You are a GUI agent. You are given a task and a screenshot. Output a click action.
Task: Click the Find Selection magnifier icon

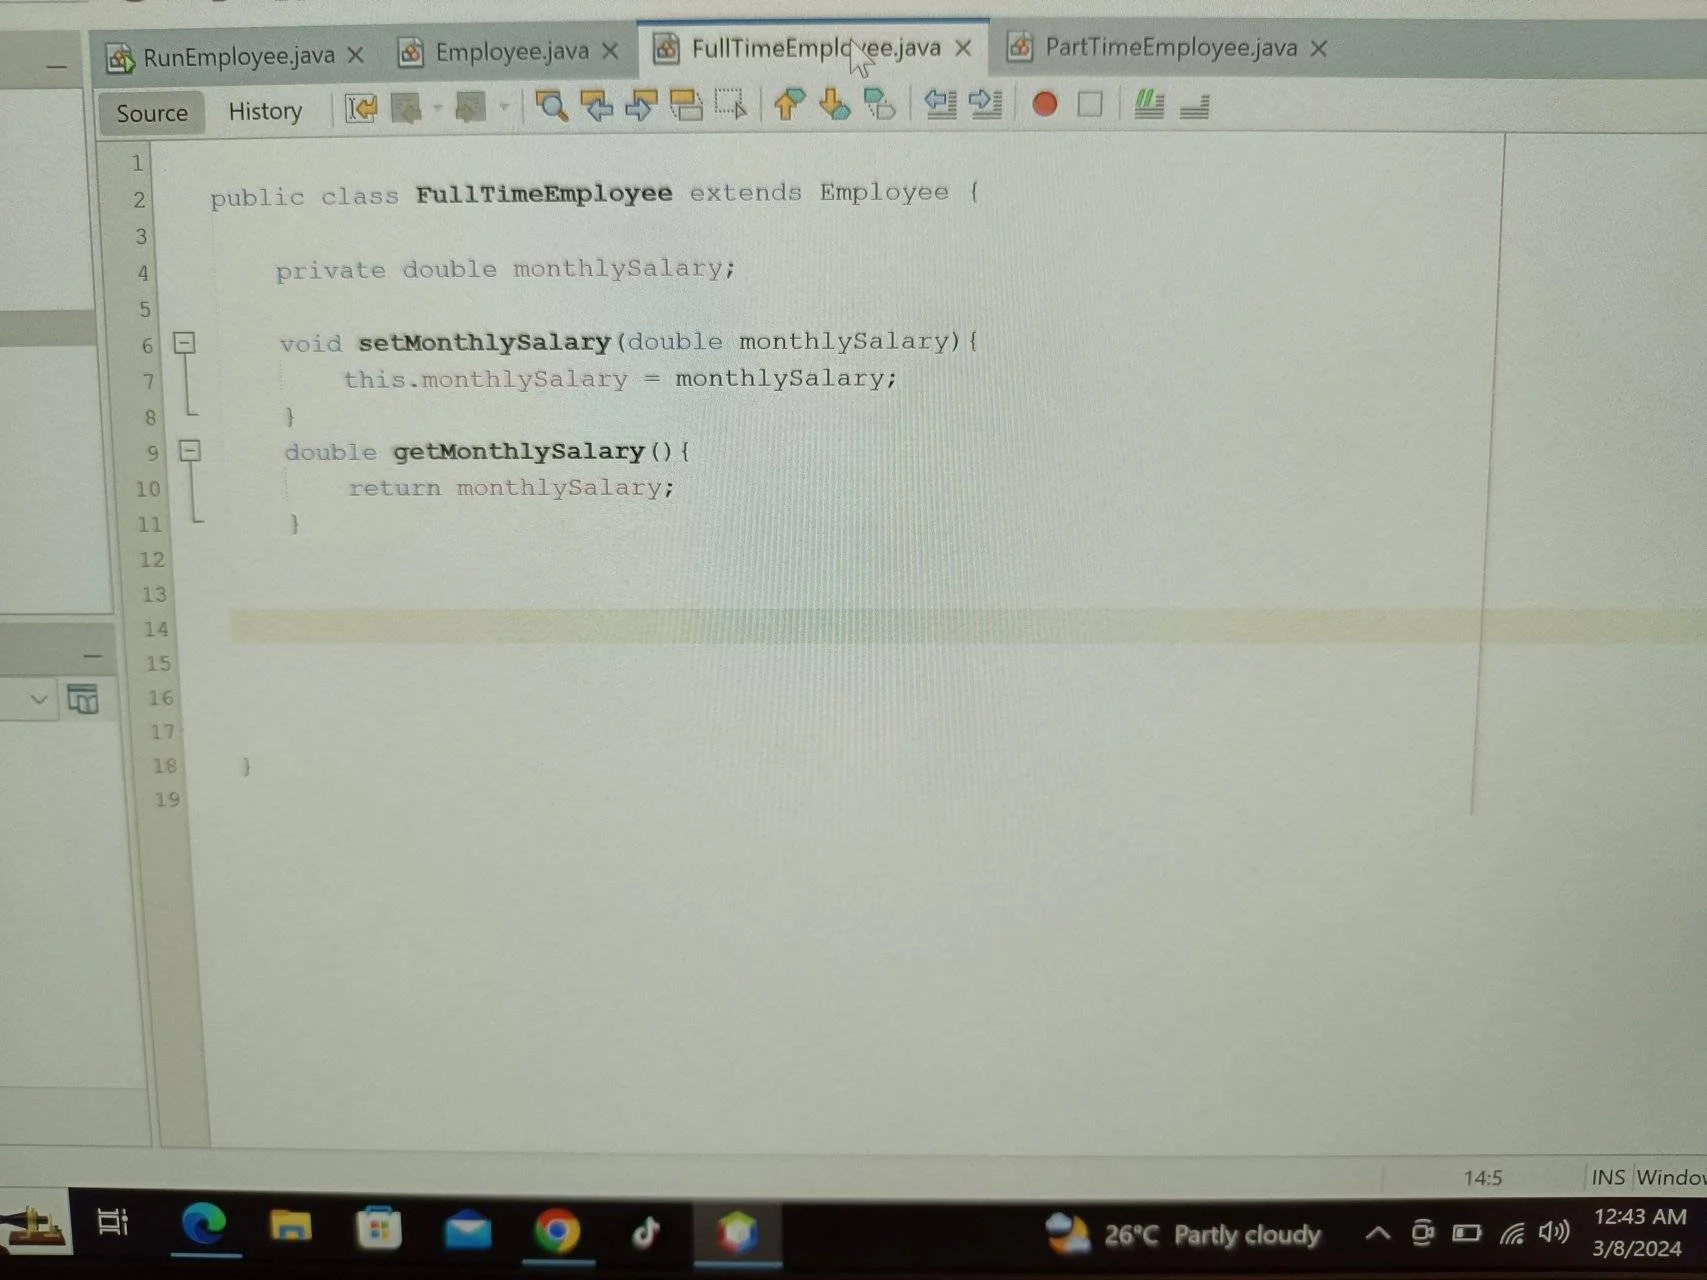coord(551,105)
